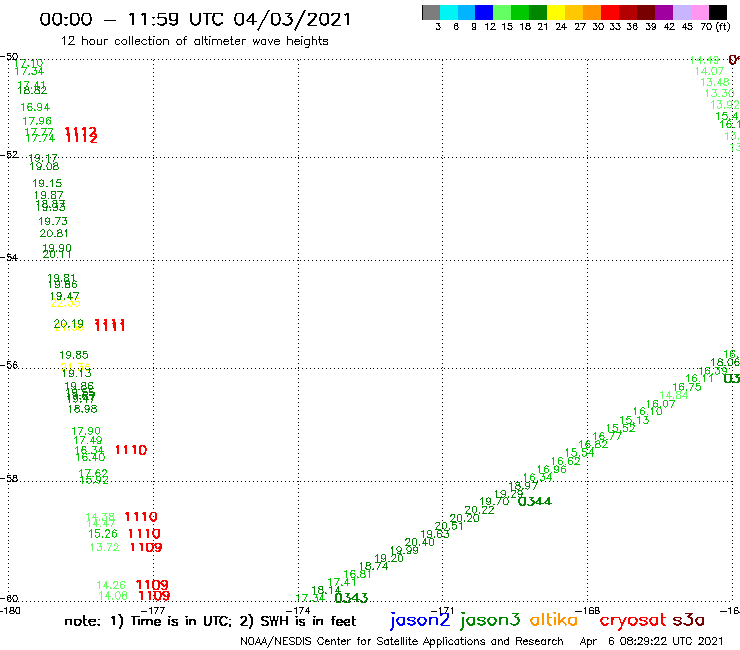The image size is (740, 650).
Task: Click the wave height value 18.74
Action: pos(373,566)
